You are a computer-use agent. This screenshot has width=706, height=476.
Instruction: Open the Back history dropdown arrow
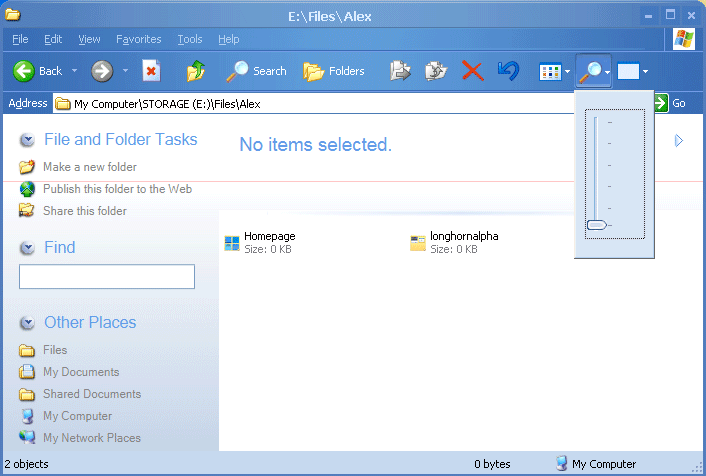click(75, 71)
